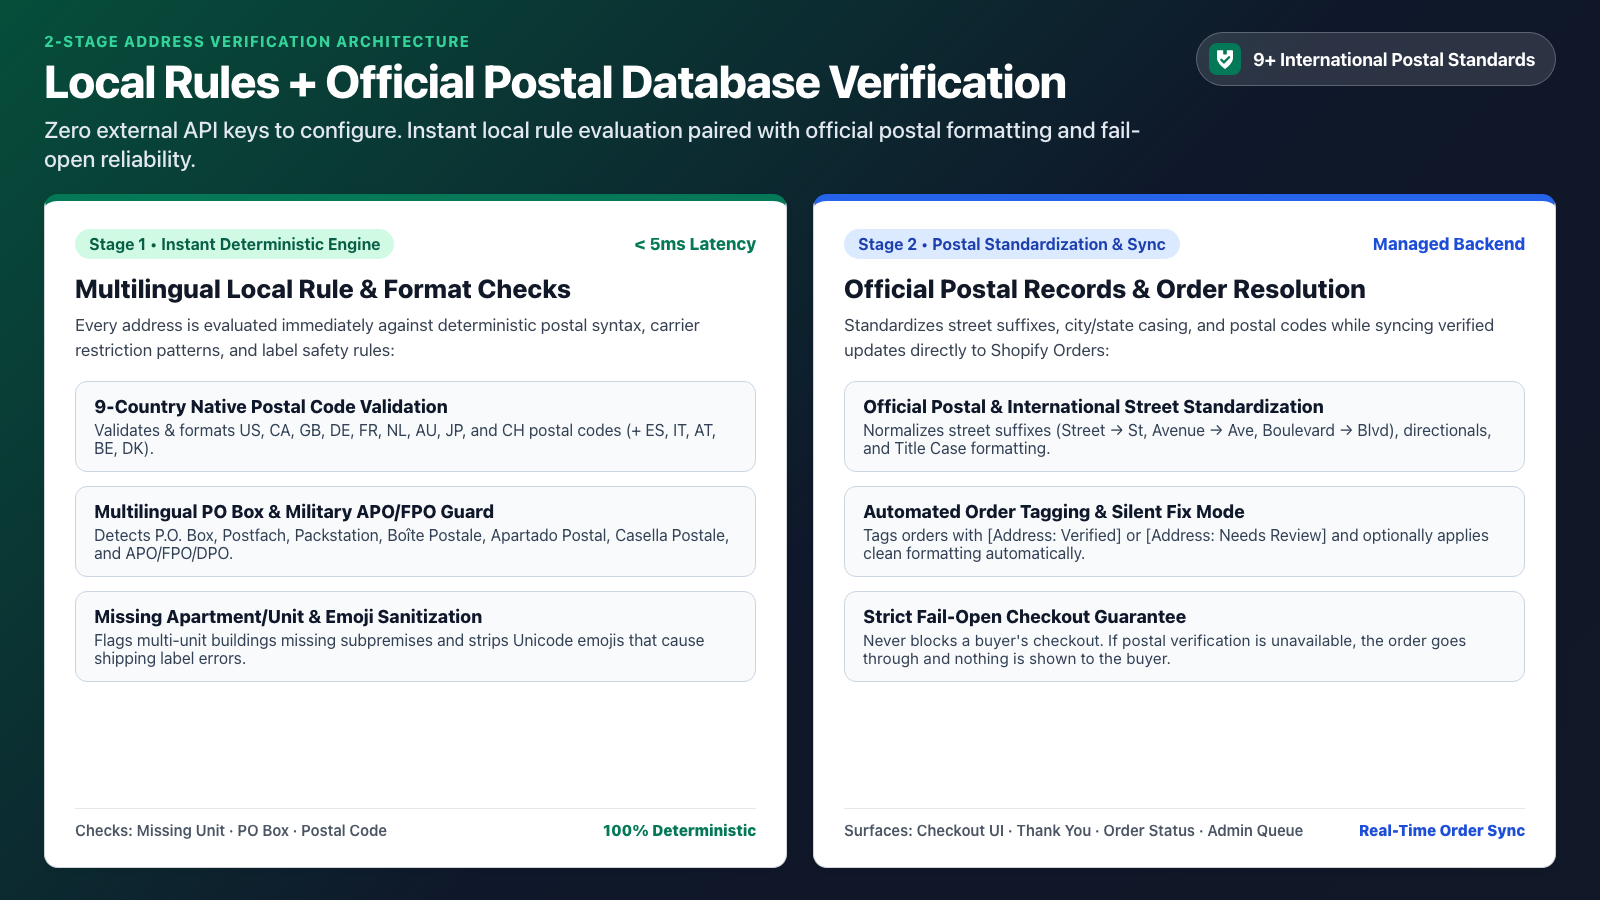
Task: Select the Stage 1 Instant Deterministic Engine pill
Action: (234, 244)
